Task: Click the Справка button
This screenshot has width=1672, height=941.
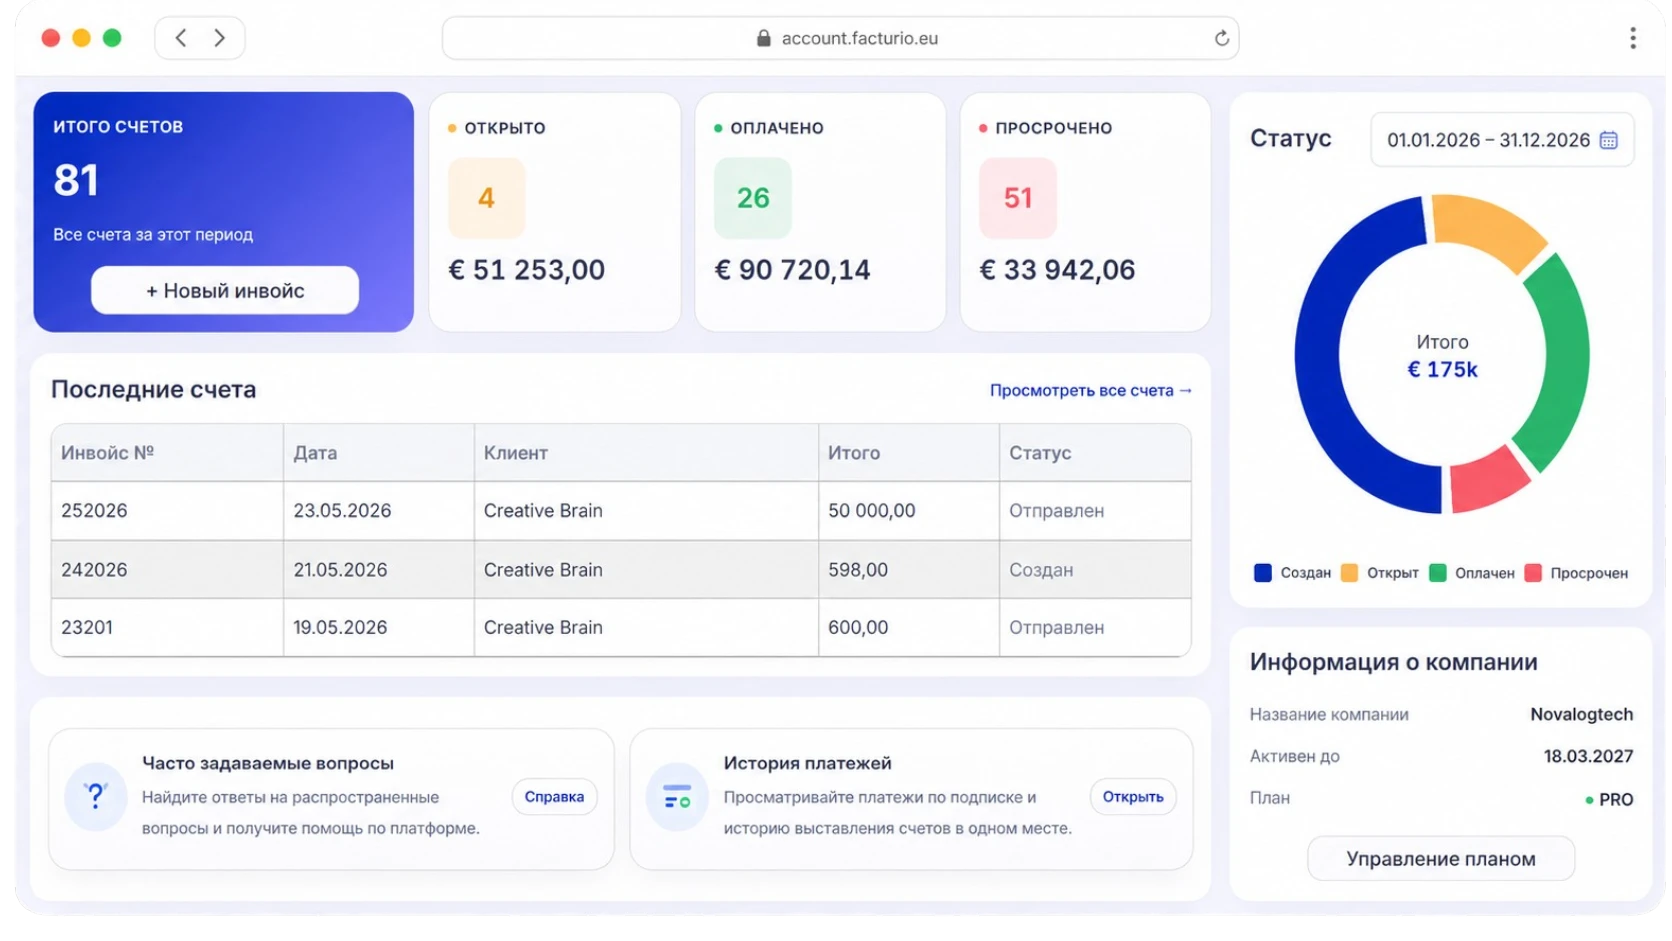Action: coord(554,796)
